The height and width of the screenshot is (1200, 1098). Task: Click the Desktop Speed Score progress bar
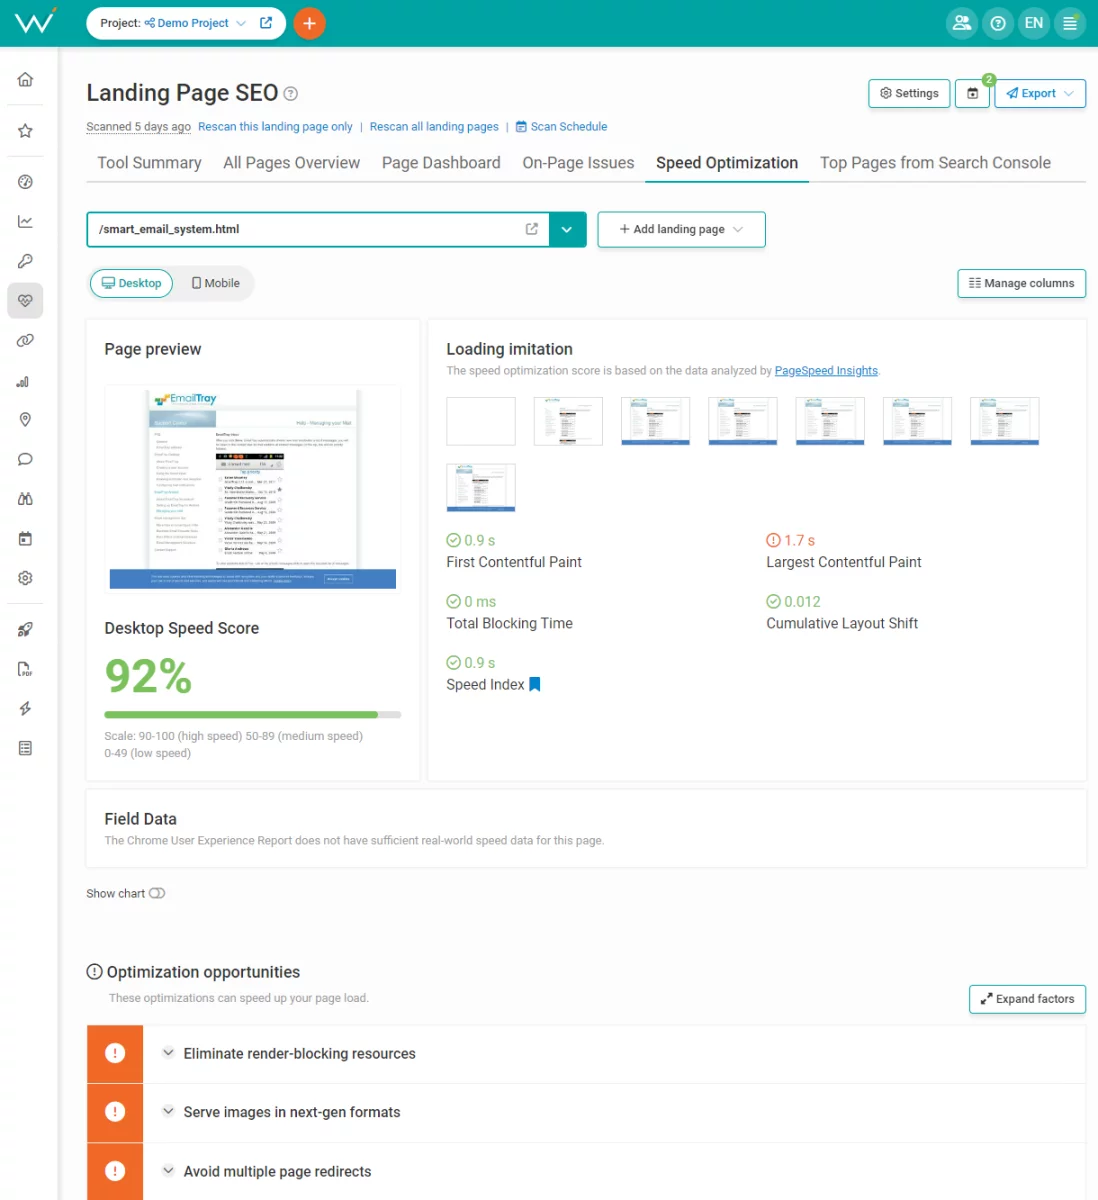[x=252, y=715]
